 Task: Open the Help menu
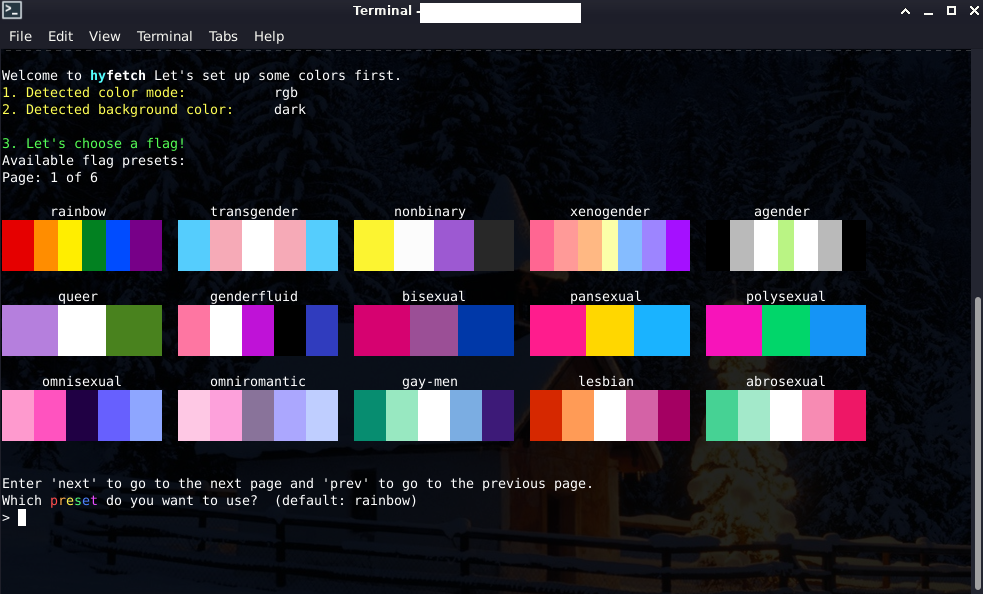click(269, 36)
